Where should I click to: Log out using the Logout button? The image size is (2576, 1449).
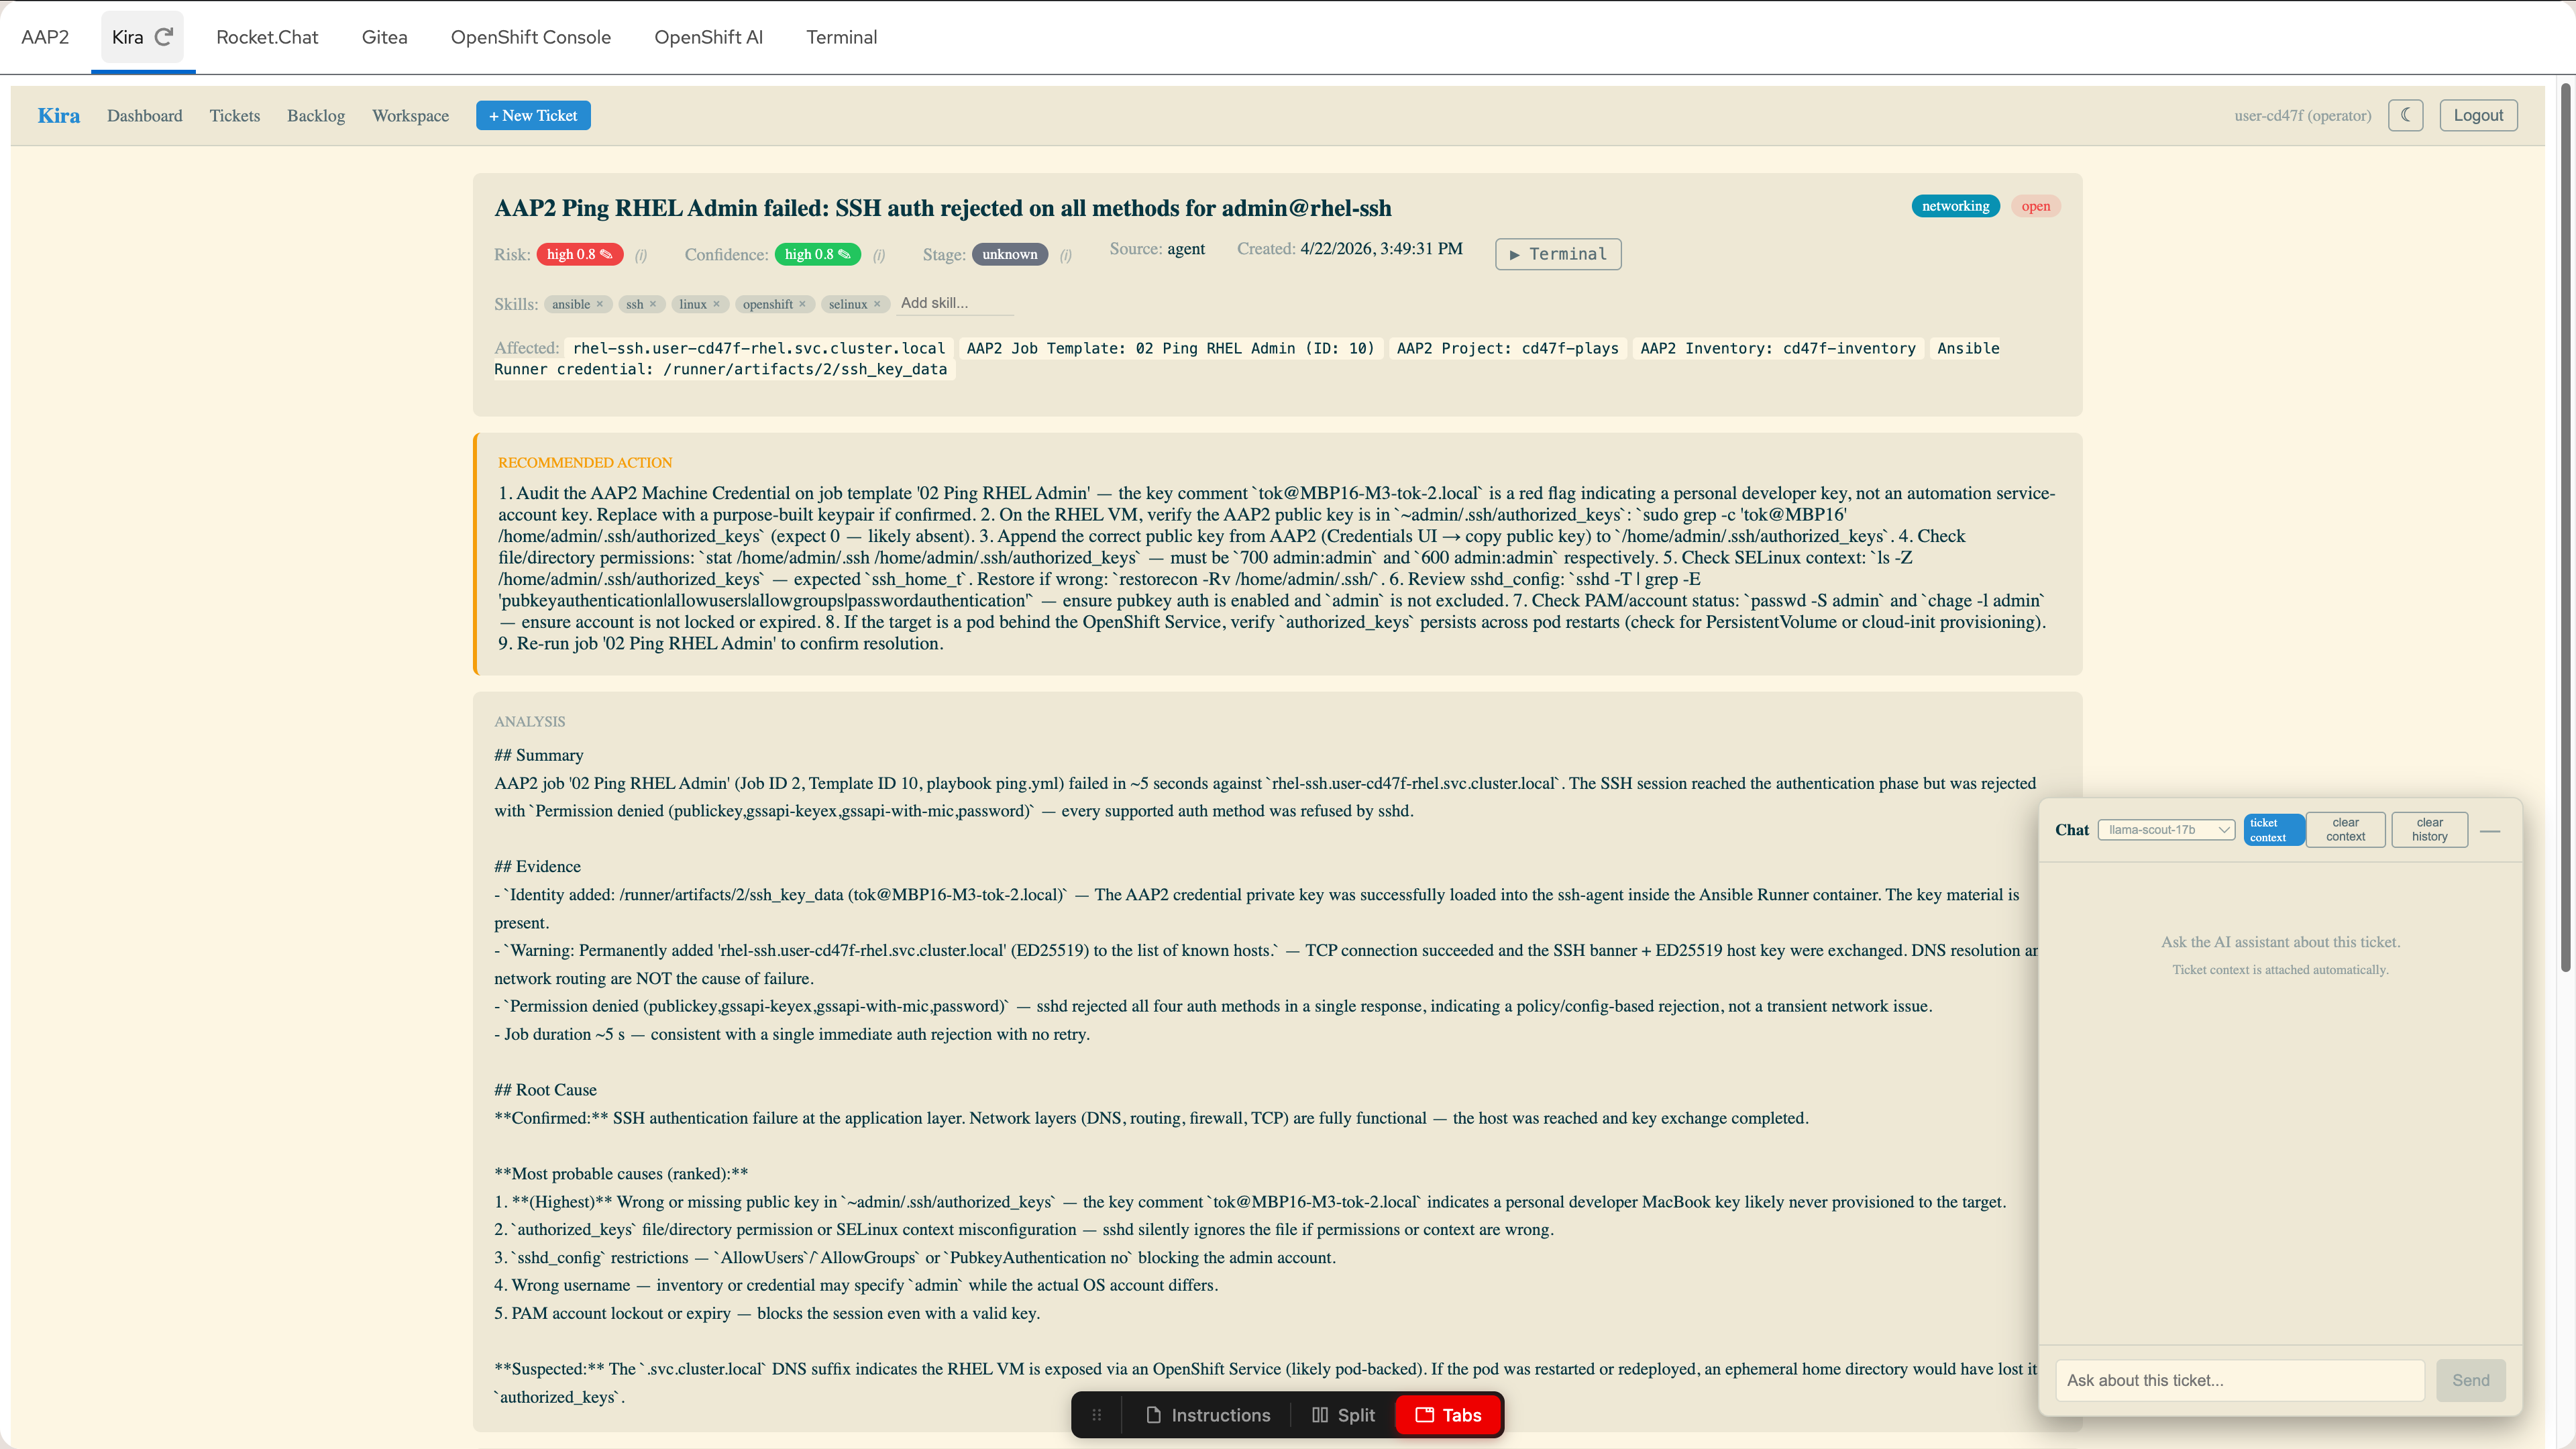click(x=2478, y=115)
